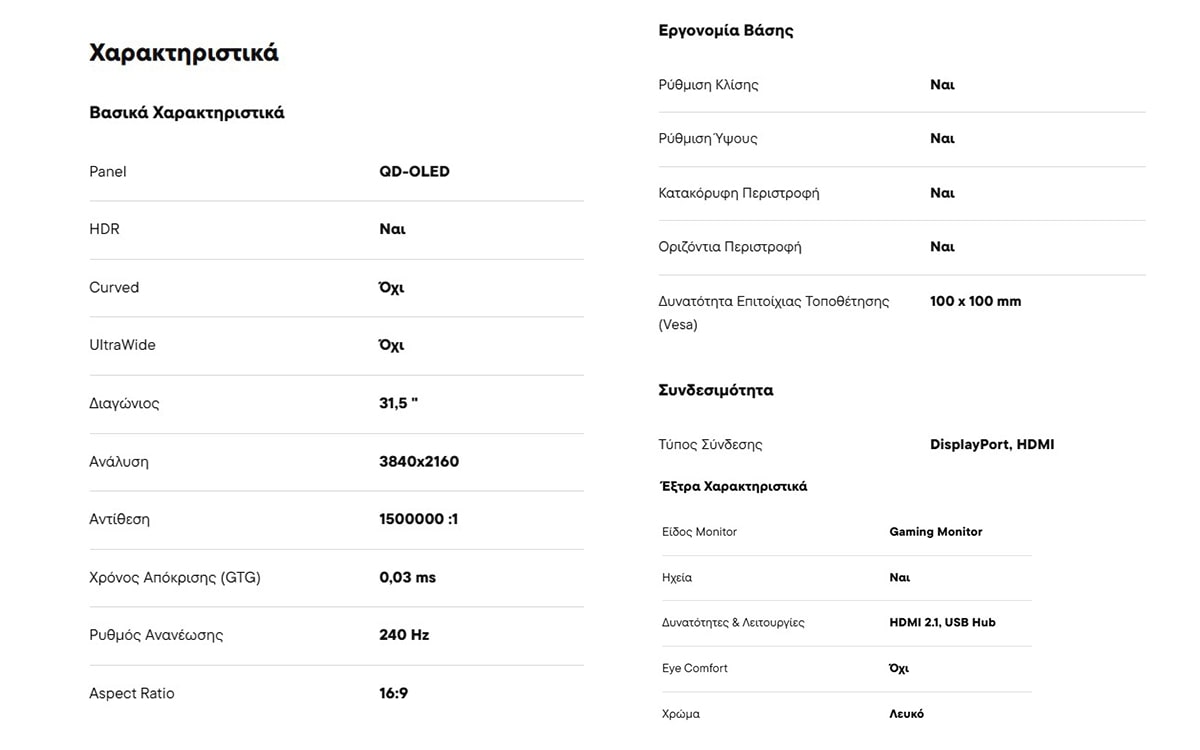Click the Συνδεσιμότητα section heading
Image resolution: width=1200 pixels, height=750 pixels.
pyautogui.click(x=716, y=390)
